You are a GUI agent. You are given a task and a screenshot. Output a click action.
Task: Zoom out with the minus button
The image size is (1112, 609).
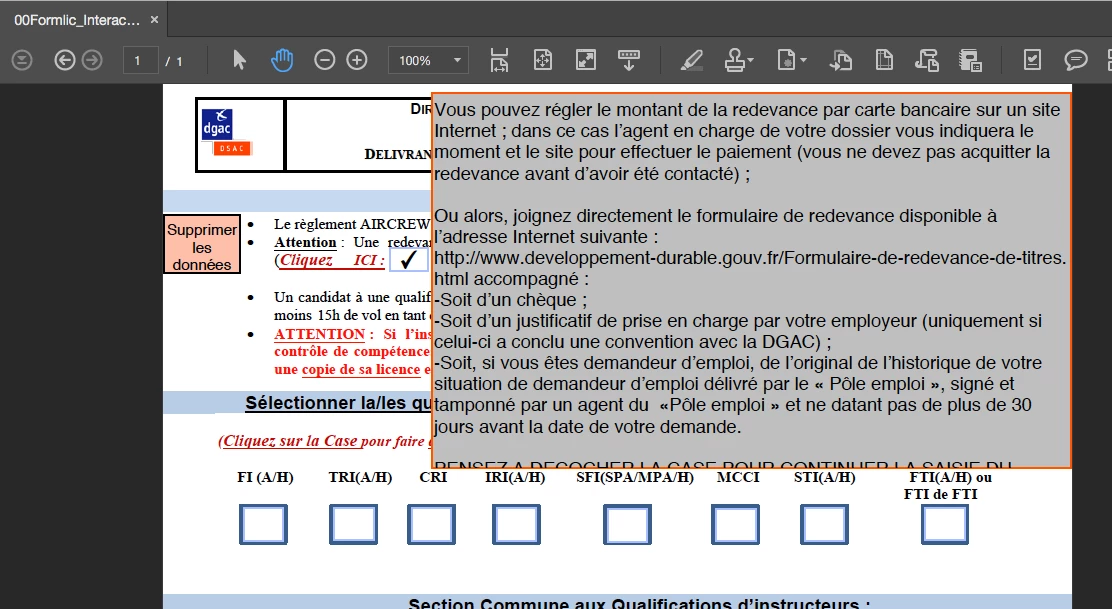point(324,60)
